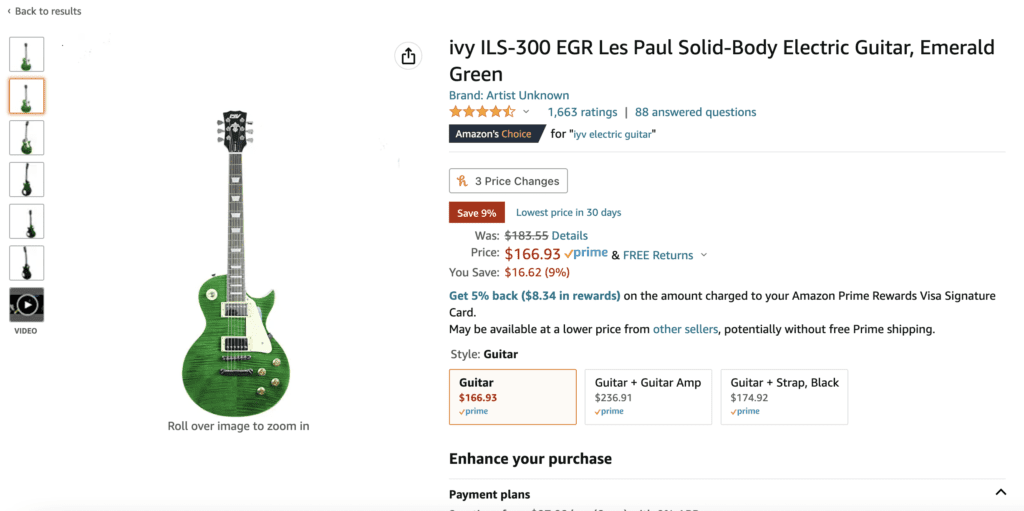Expand the FREE Returns dropdown chevron
The width and height of the screenshot is (1024, 511).
coord(704,255)
